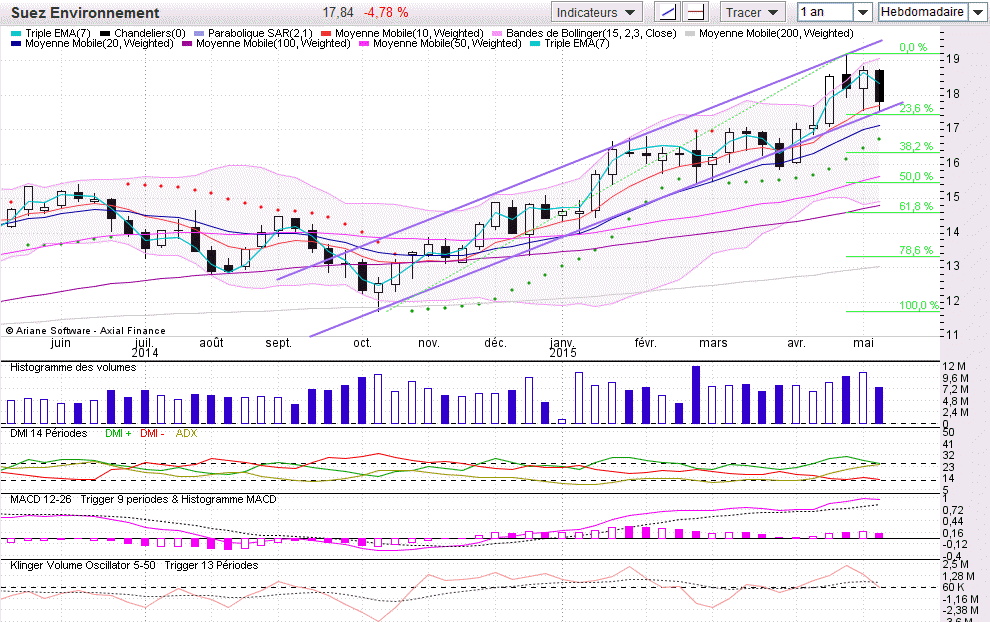The image size is (990, 622).
Task: Click the -4,78 % change value
Action: [386, 13]
